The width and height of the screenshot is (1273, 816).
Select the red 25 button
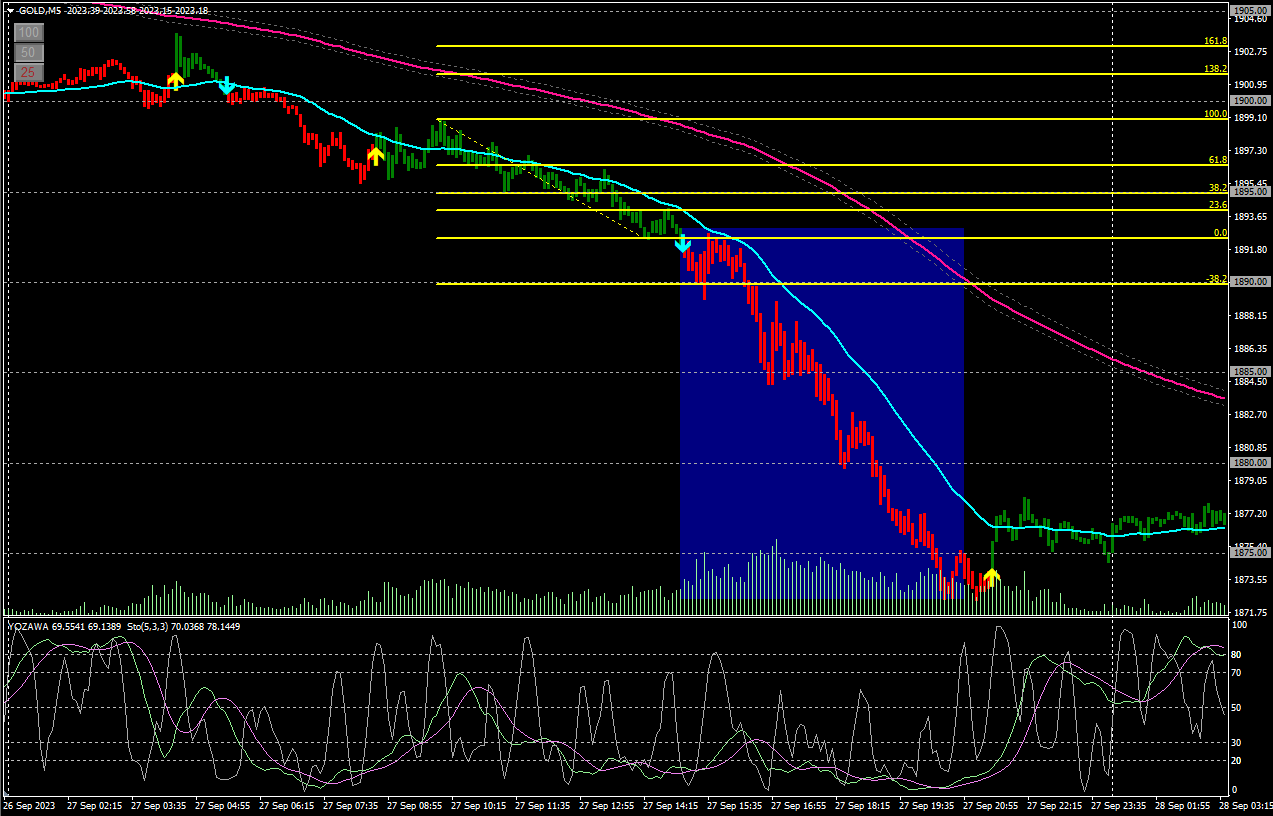pos(28,73)
